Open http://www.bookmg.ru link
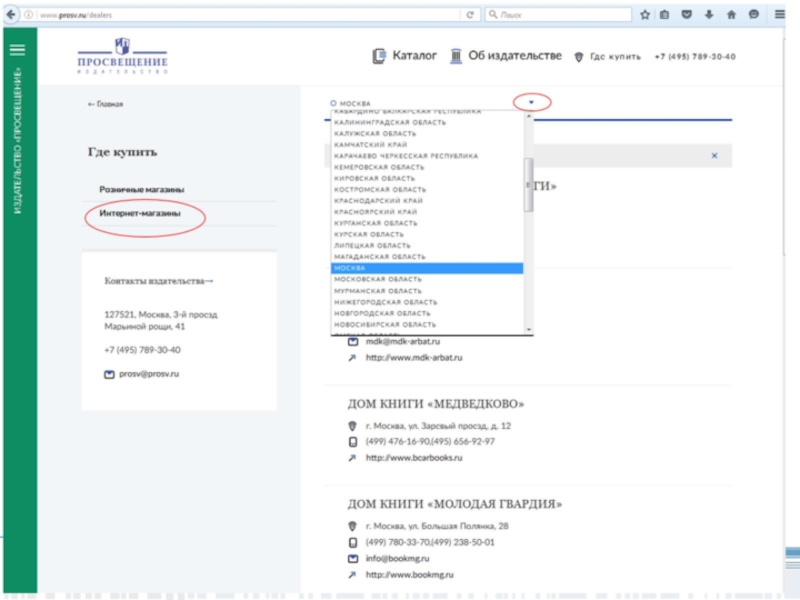800x600 pixels. pyautogui.click(x=409, y=575)
